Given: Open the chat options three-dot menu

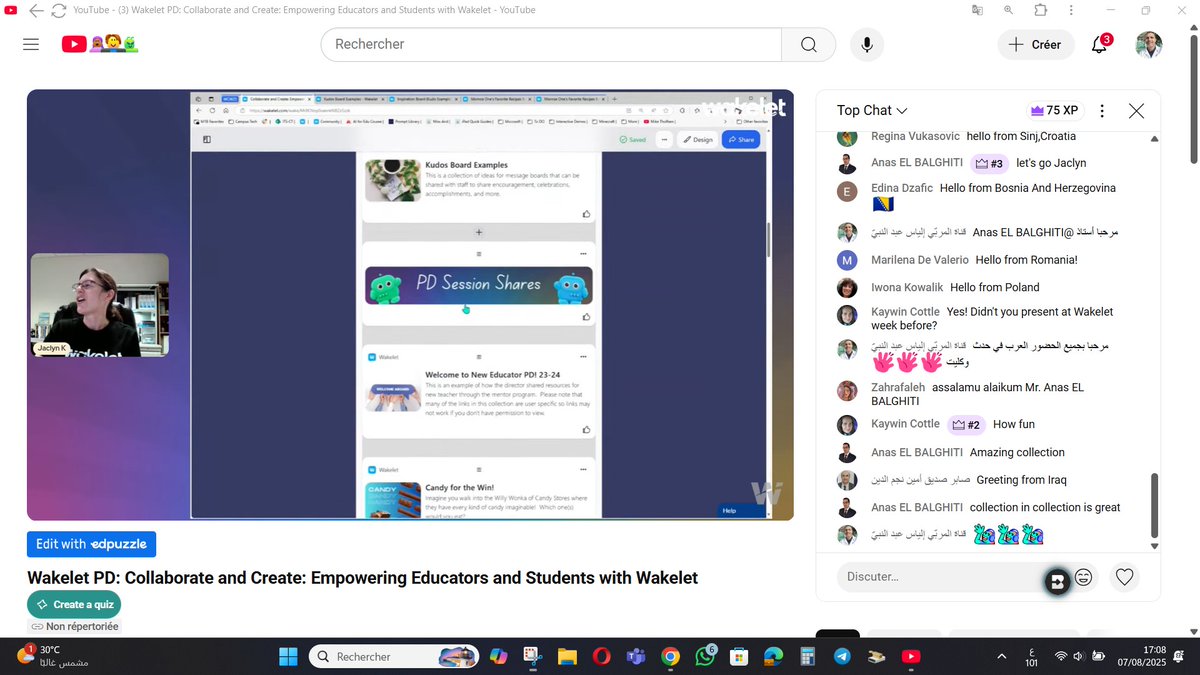Looking at the screenshot, I should tap(1103, 111).
